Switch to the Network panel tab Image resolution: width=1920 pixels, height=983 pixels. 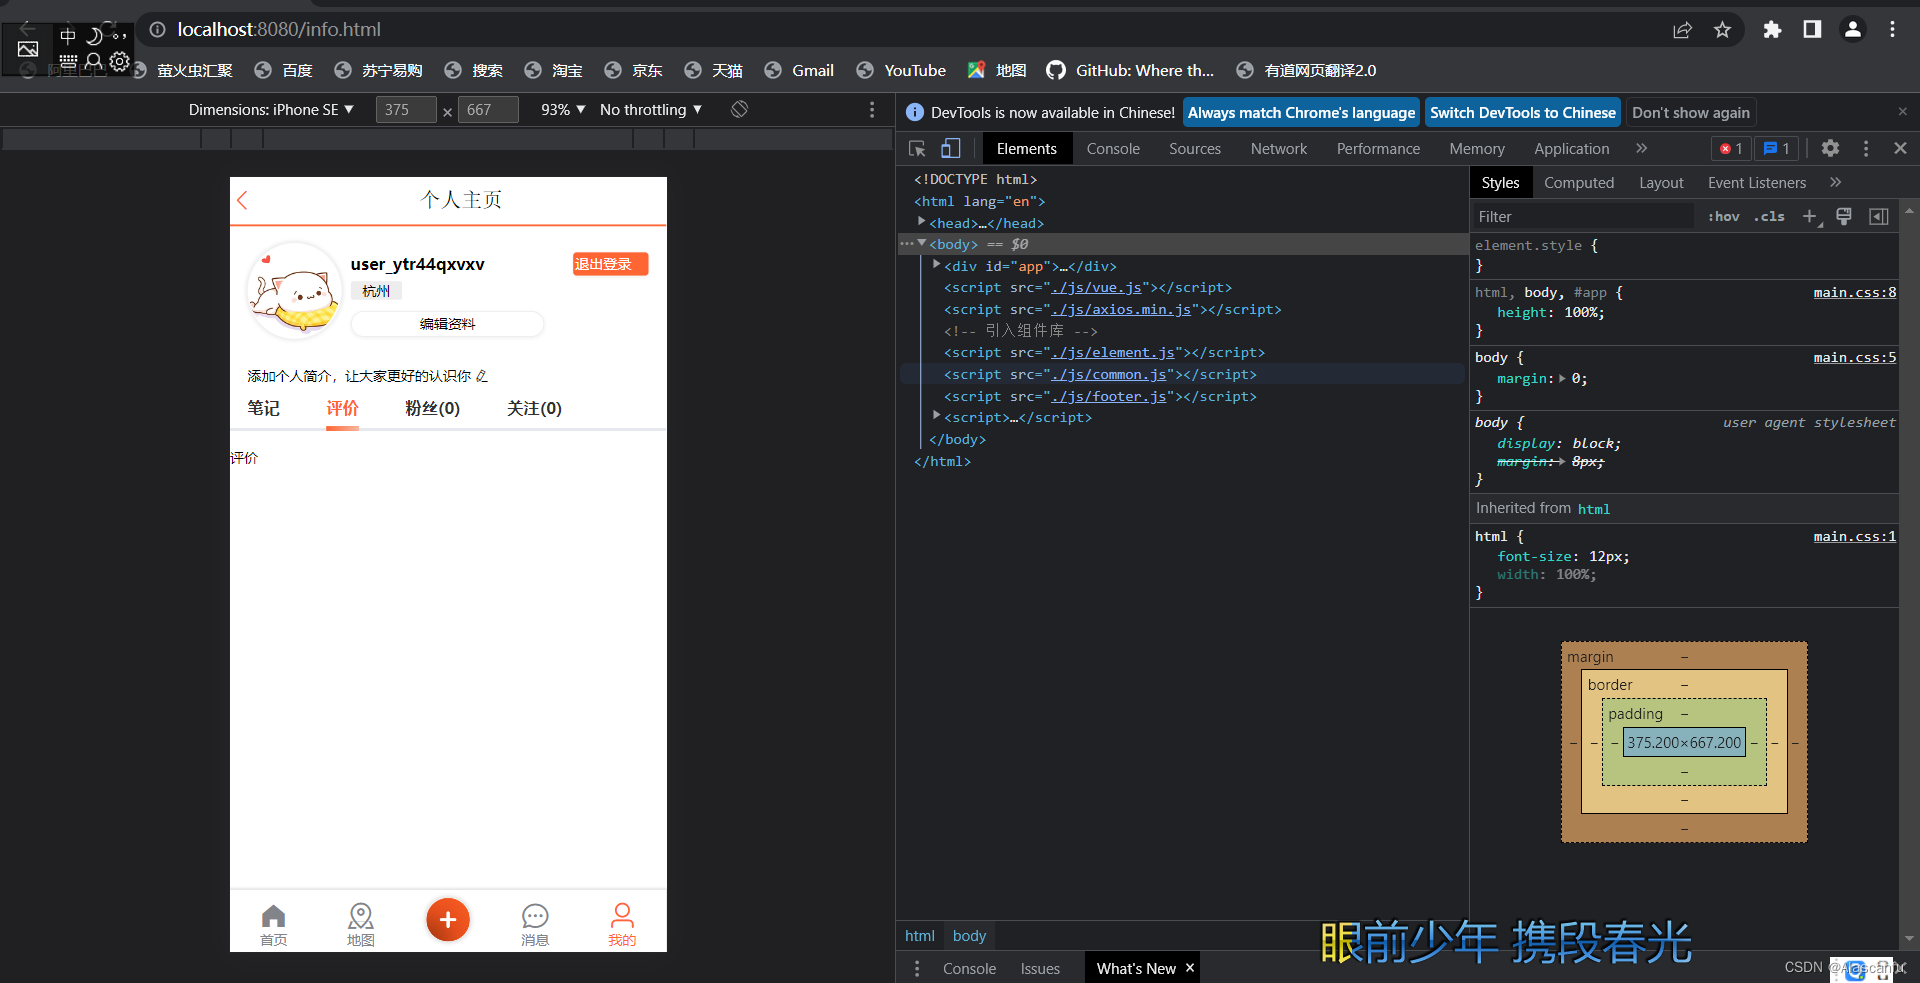[x=1278, y=148]
